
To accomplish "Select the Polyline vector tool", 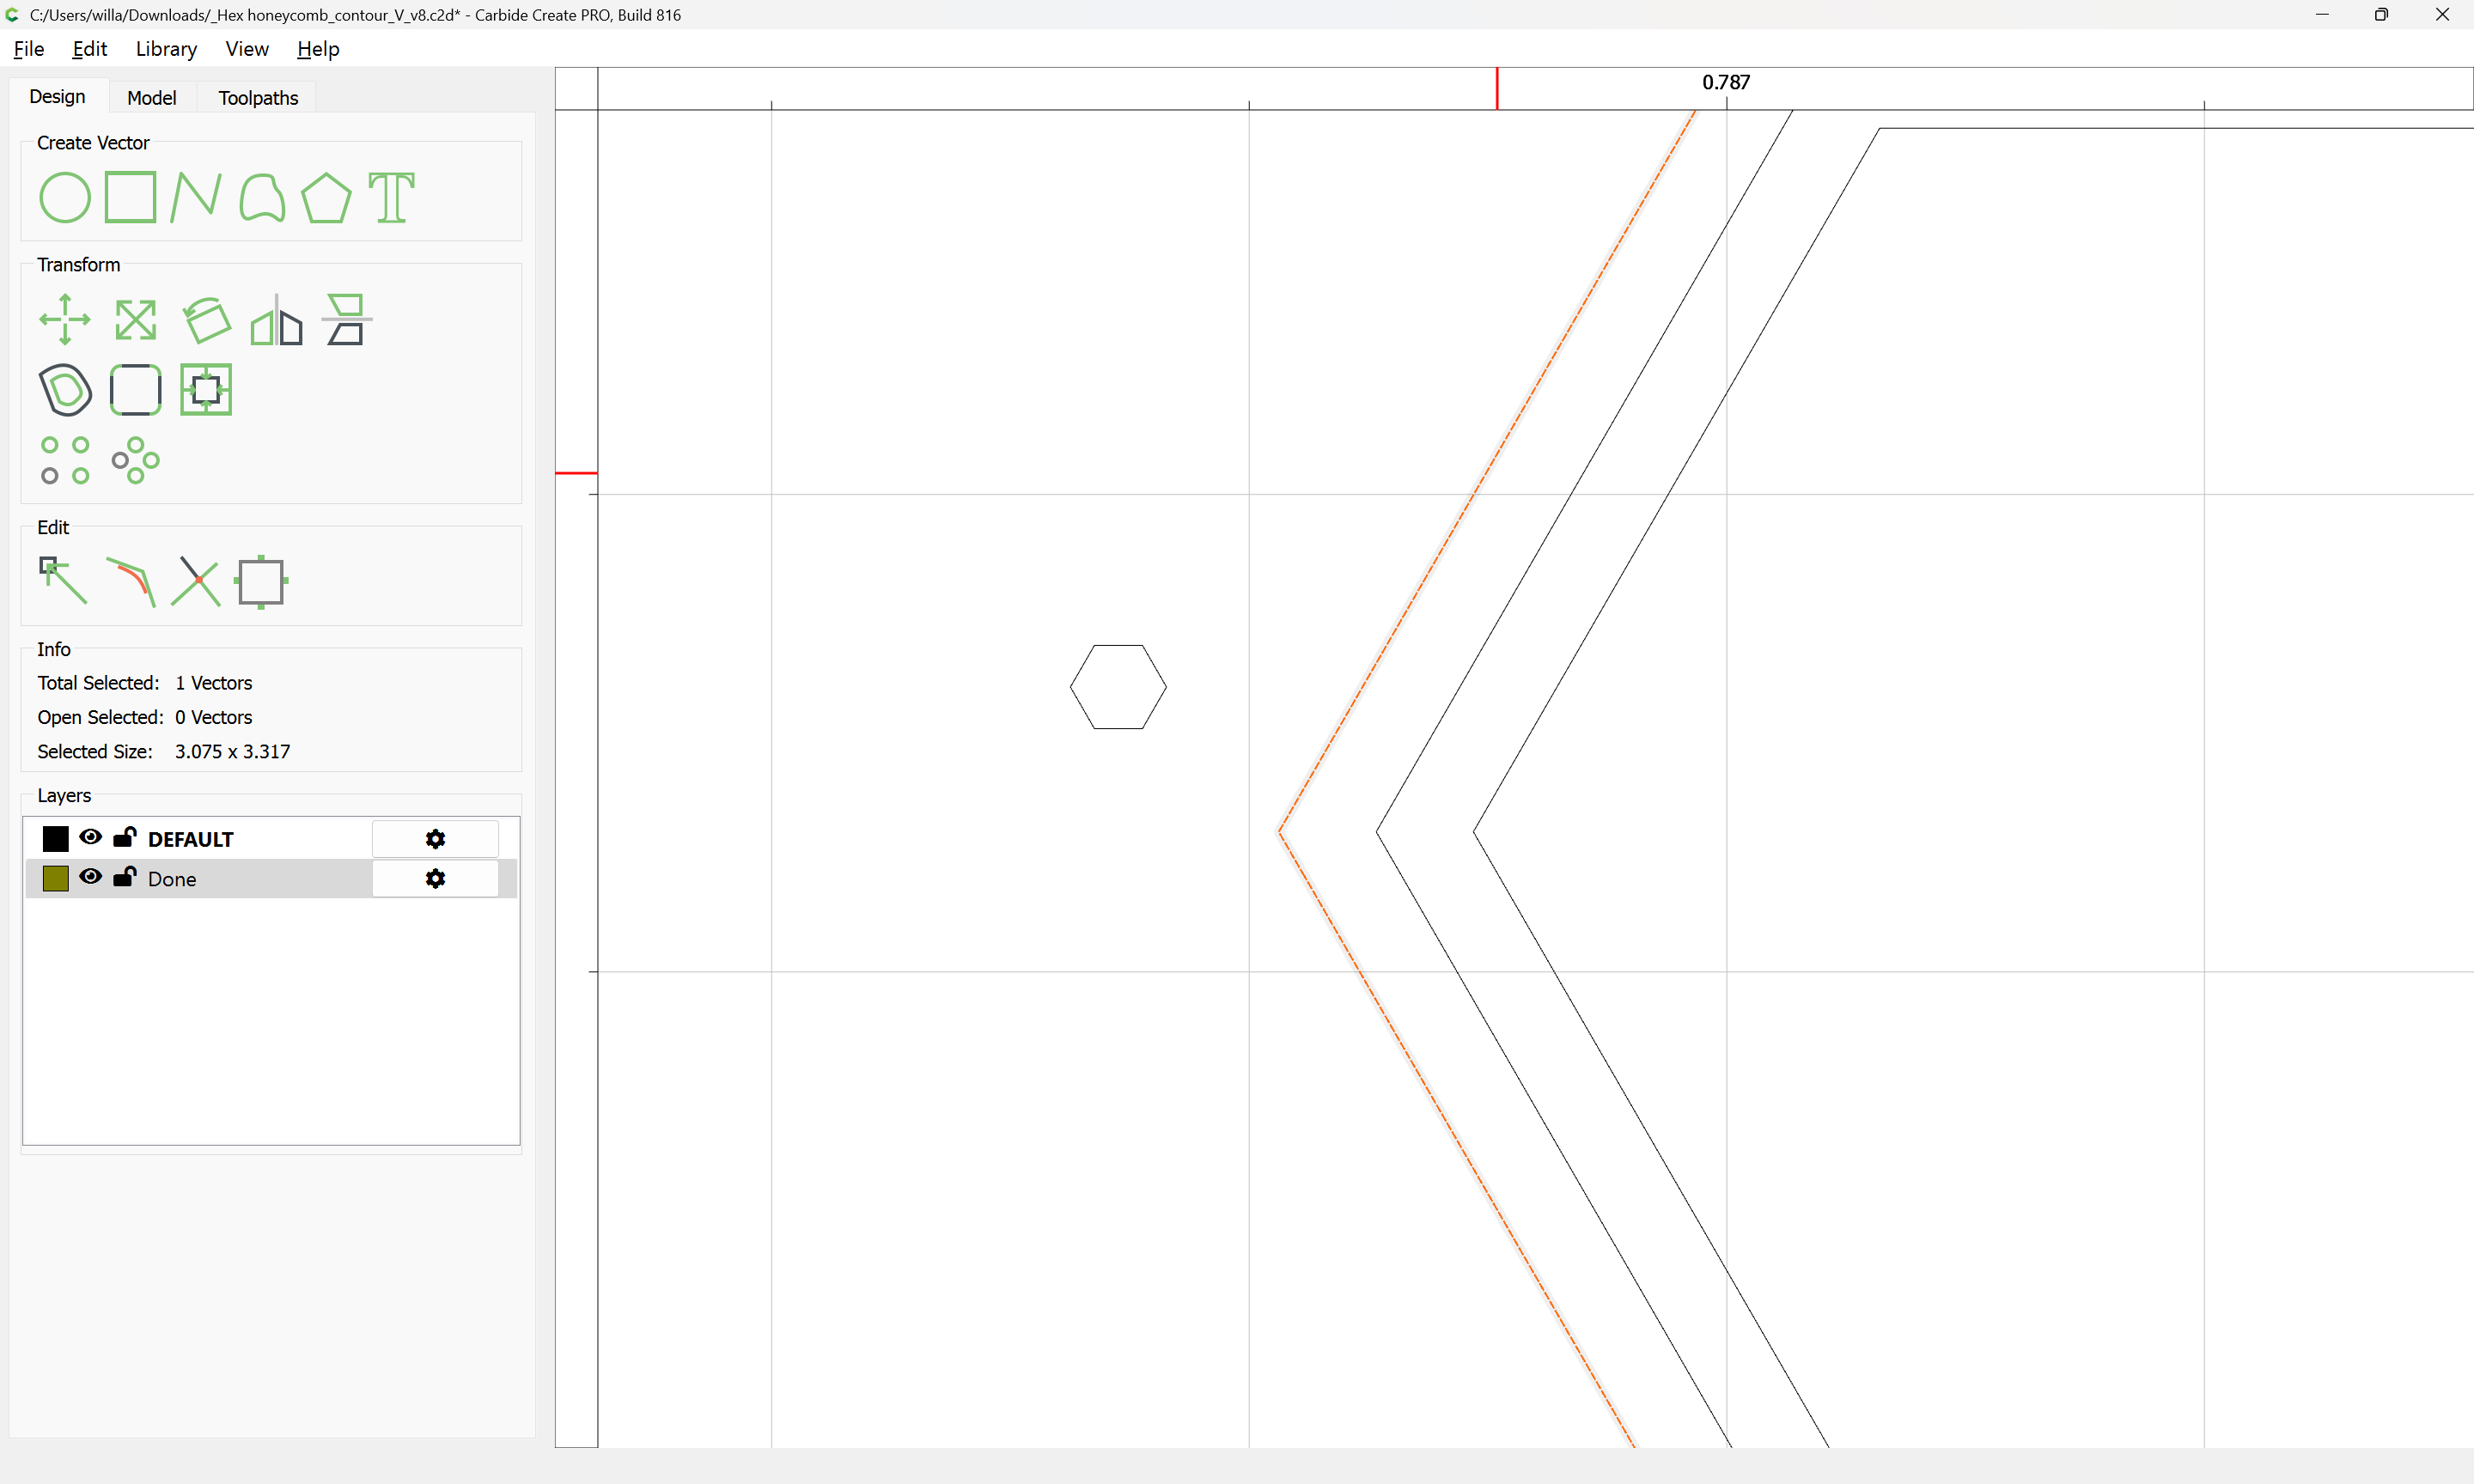I will click(x=196, y=197).
